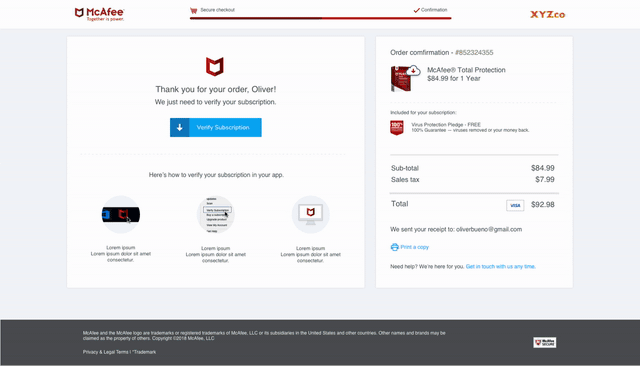Click the Sub-total $84.99 amount
This screenshot has height=366, width=640.
pyautogui.click(x=542, y=168)
